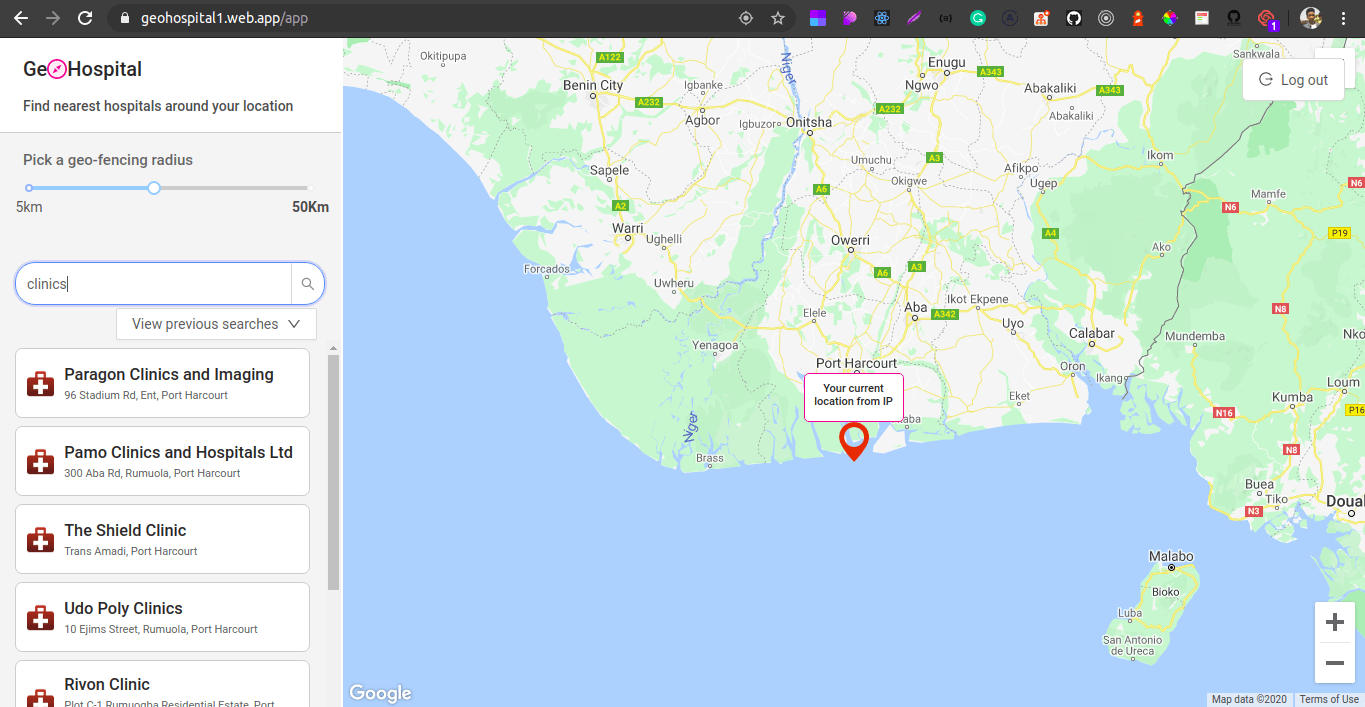Click Yenagoa label on map
Image resolution: width=1365 pixels, height=707 pixels.
715,346
